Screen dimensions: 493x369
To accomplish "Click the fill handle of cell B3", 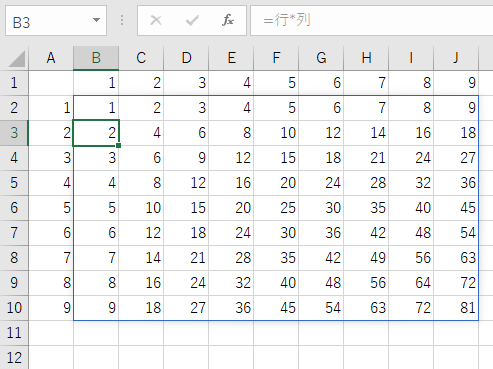I will click(119, 145).
